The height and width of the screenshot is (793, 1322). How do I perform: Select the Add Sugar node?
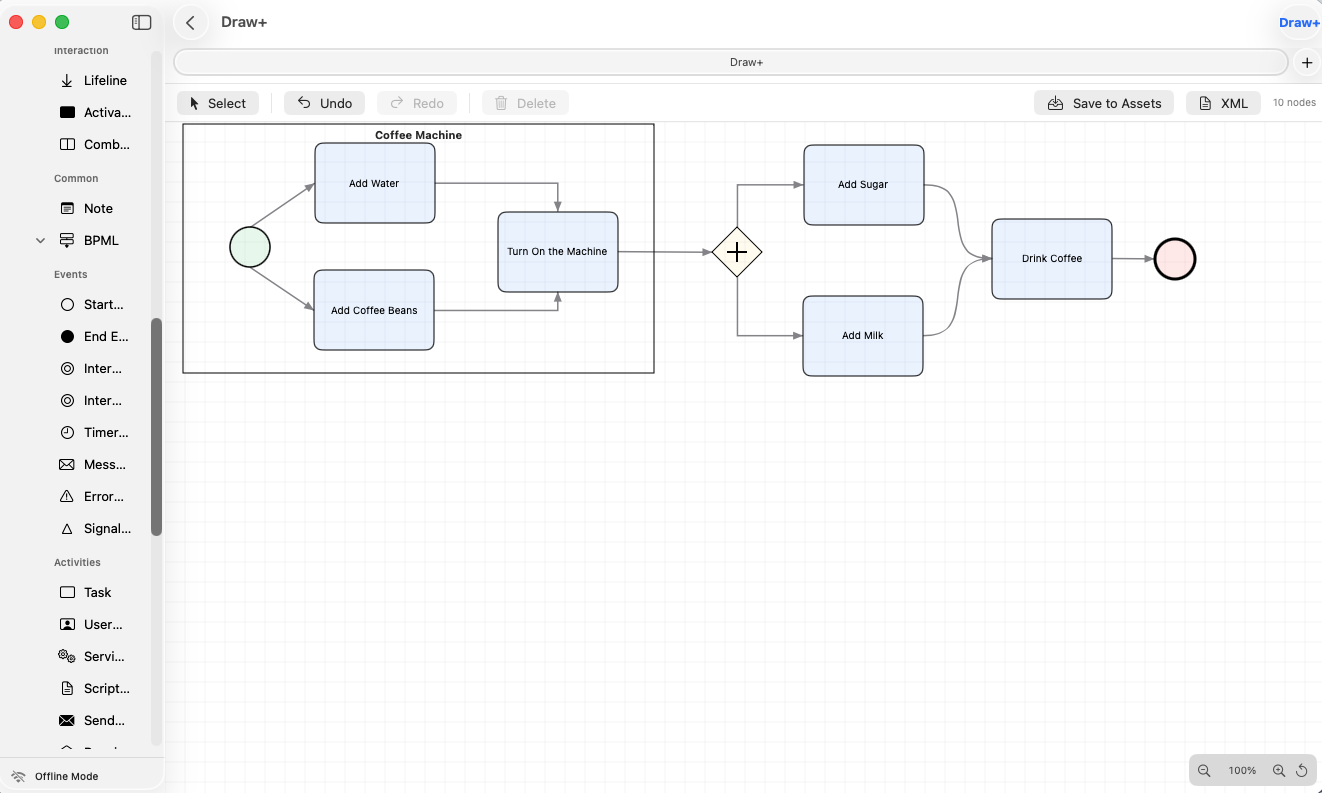[x=864, y=185]
